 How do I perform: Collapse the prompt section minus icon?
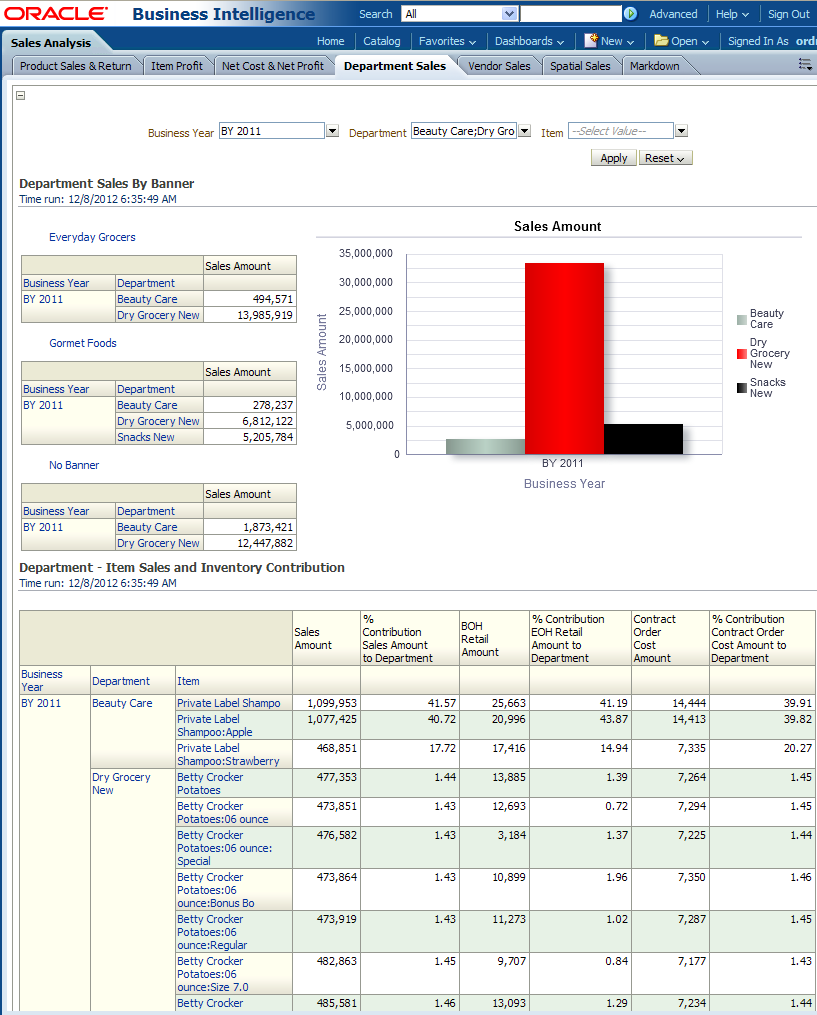tap(21, 96)
